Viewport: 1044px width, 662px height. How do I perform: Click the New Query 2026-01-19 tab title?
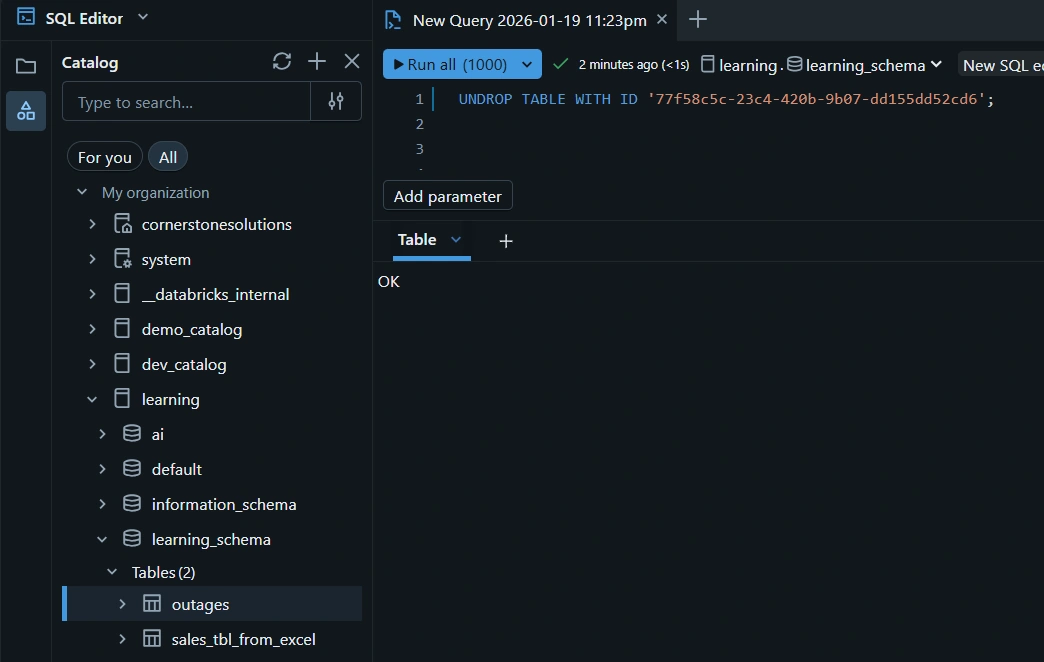click(x=529, y=21)
